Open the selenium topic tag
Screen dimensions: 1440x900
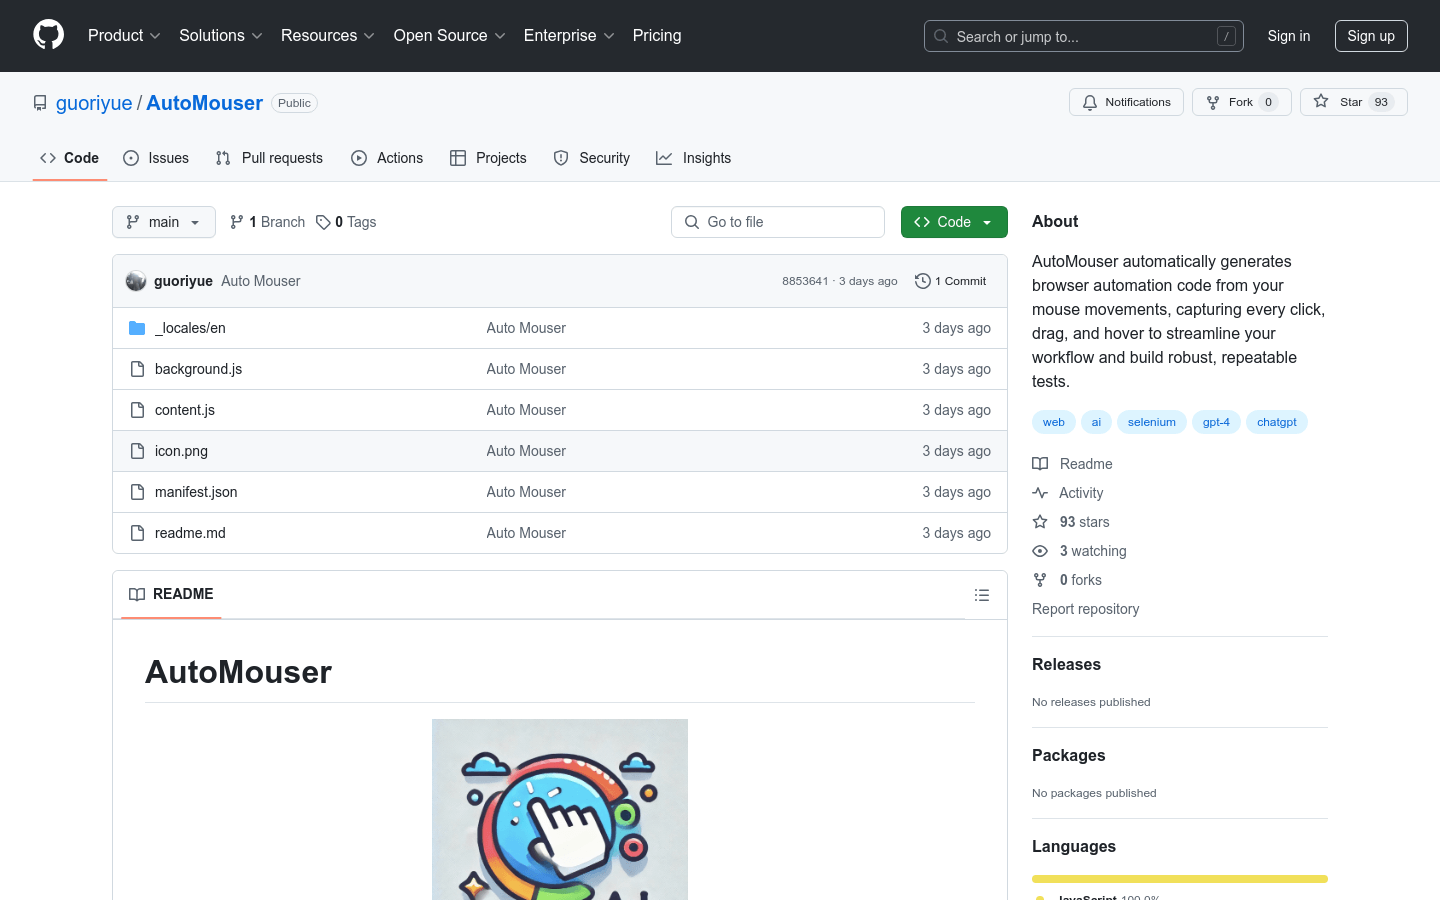pyautogui.click(x=1152, y=422)
